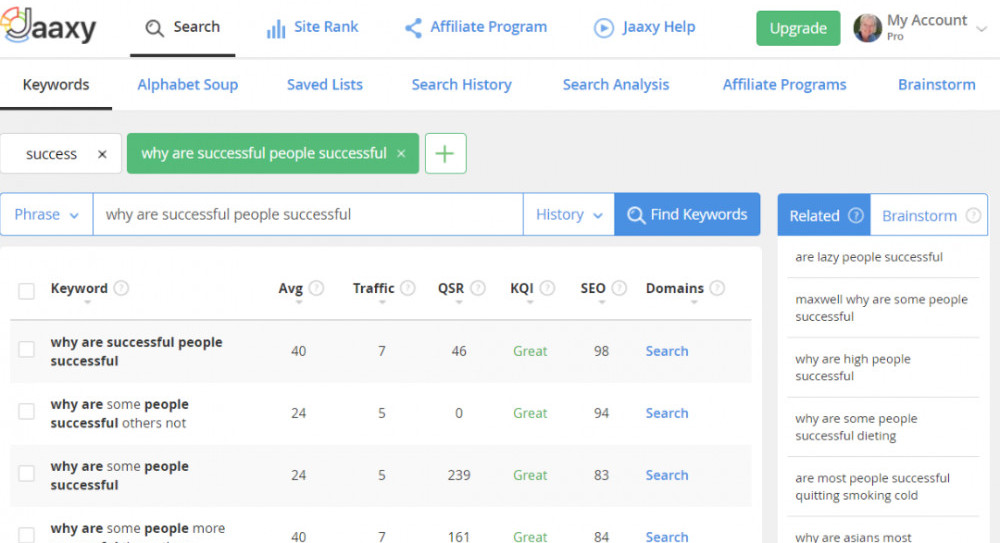Sort by Keyword column arrow
Screen dimensions: 1000x543
point(87,302)
